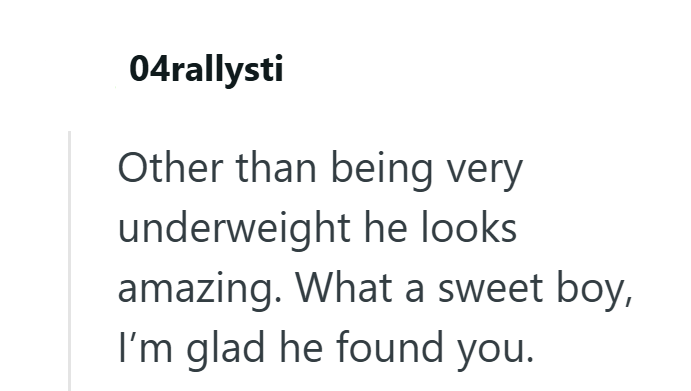Screen dimensions: 691x391
Task: Click the word 'glad' in the last line
Action: point(226,350)
